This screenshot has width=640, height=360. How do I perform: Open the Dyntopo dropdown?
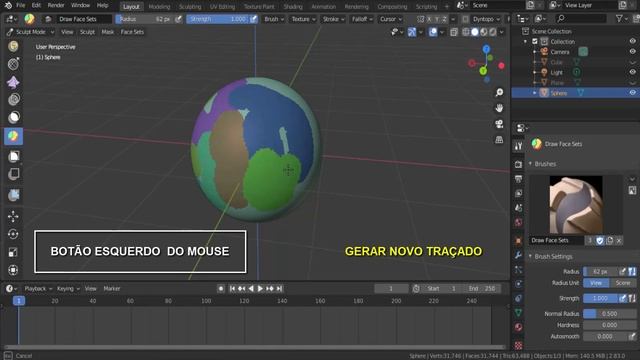point(486,19)
